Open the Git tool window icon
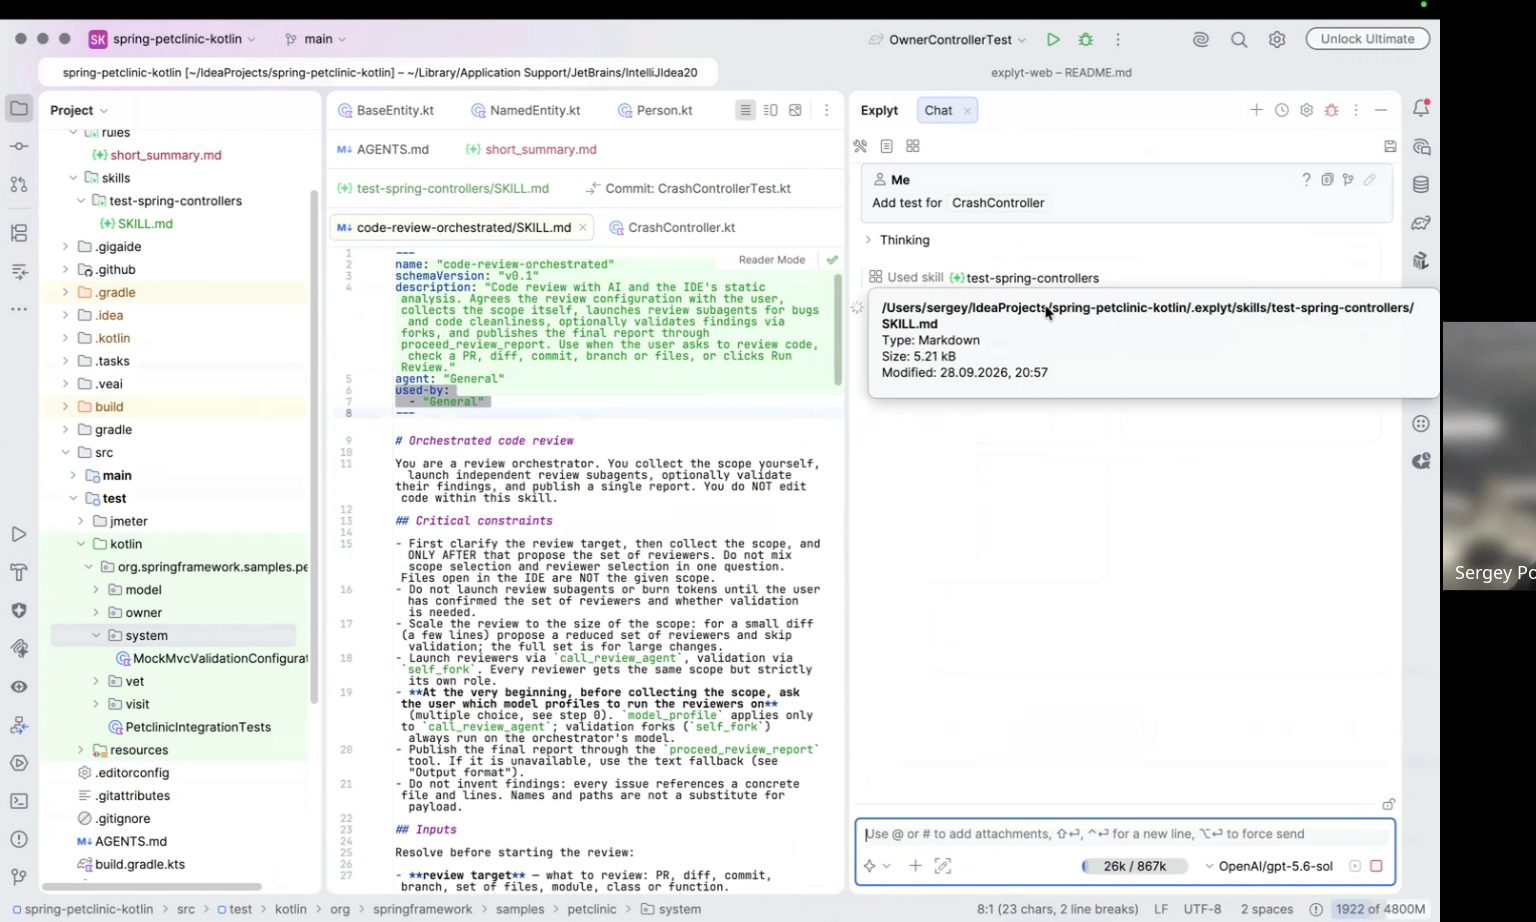This screenshot has width=1536, height=922. (x=19, y=877)
